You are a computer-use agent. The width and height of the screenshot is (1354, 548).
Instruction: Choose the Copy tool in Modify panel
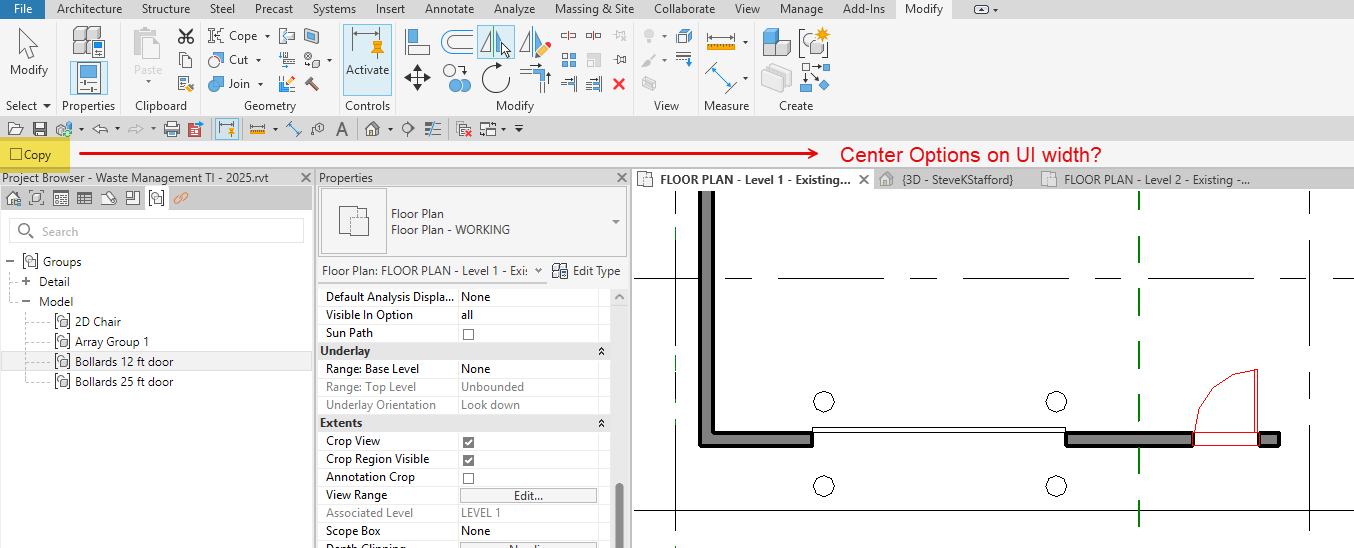457,78
